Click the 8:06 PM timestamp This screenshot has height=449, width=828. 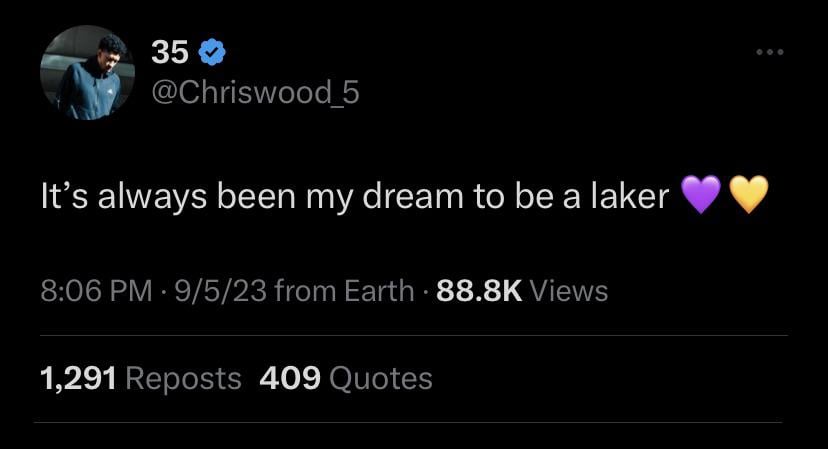click(97, 291)
